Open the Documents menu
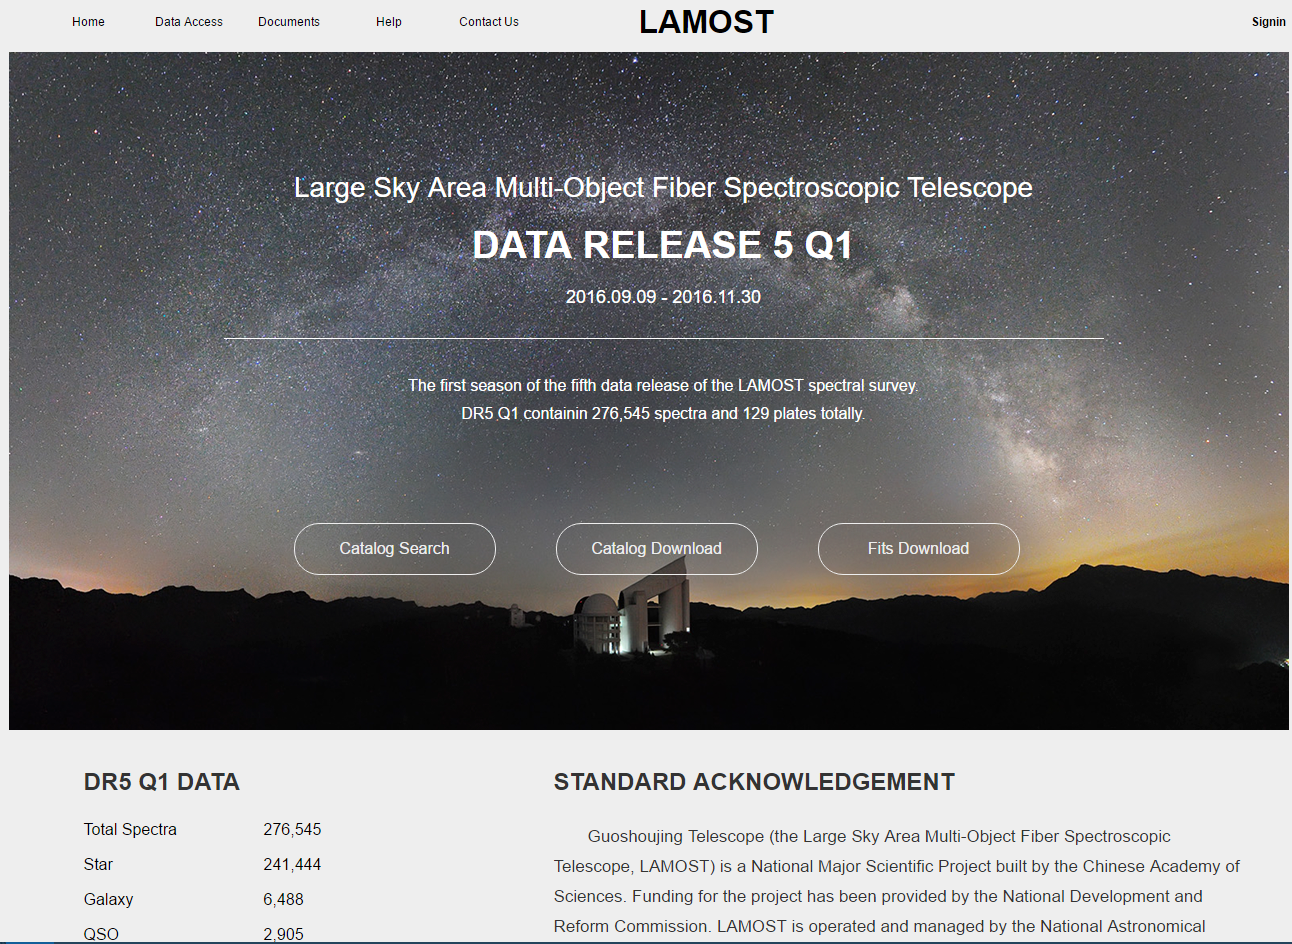 coord(289,22)
